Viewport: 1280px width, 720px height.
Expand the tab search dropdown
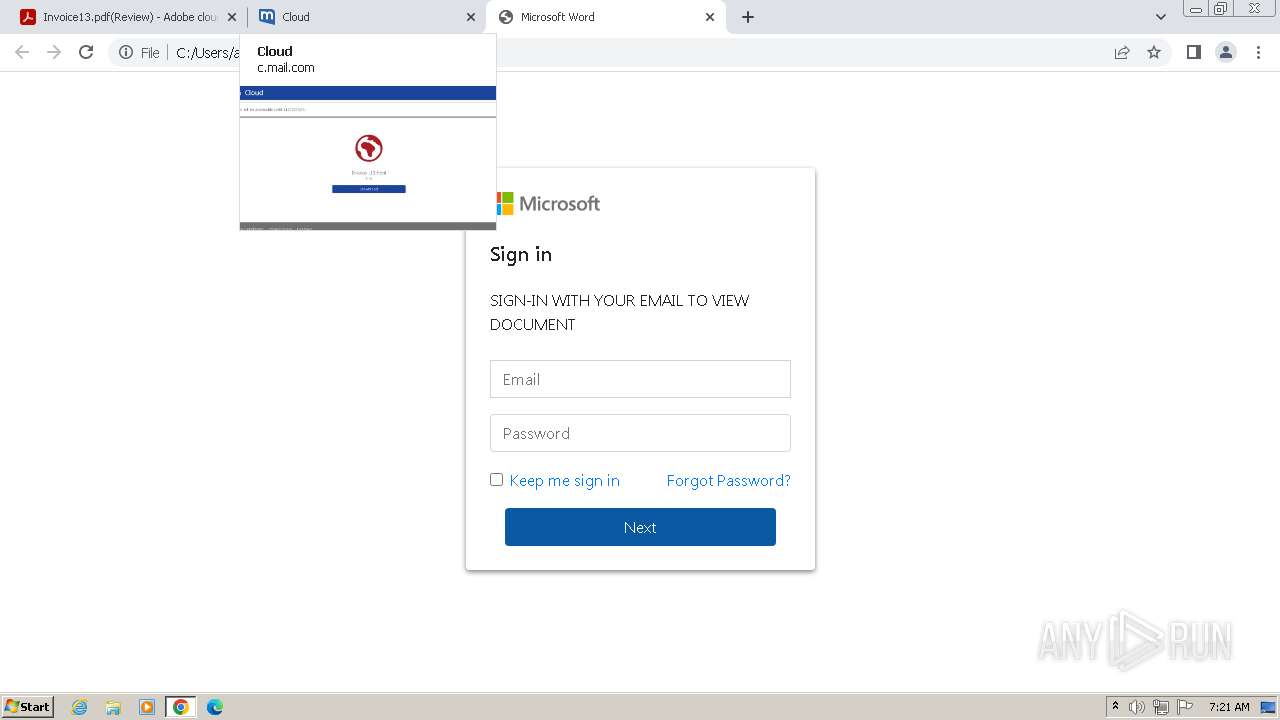coord(1160,17)
